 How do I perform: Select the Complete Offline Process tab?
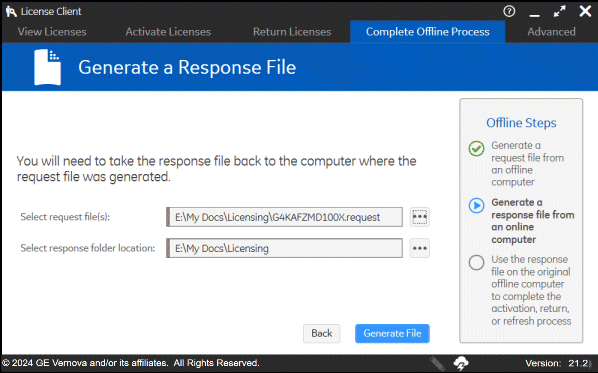tap(428, 32)
